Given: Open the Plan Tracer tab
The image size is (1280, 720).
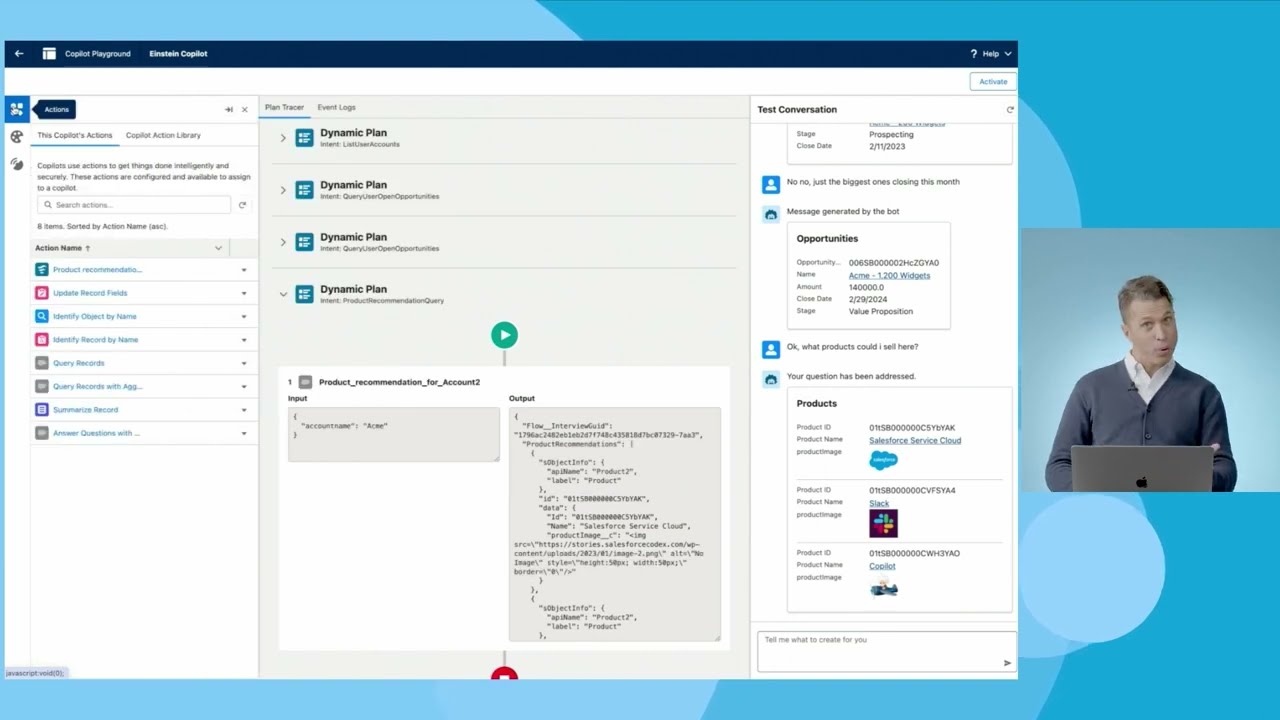Looking at the screenshot, I should 284,107.
